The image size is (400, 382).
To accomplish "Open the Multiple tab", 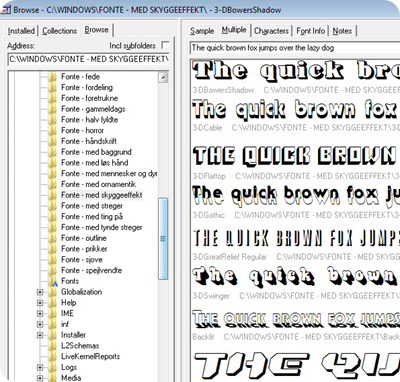I will [x=234, y=30].
